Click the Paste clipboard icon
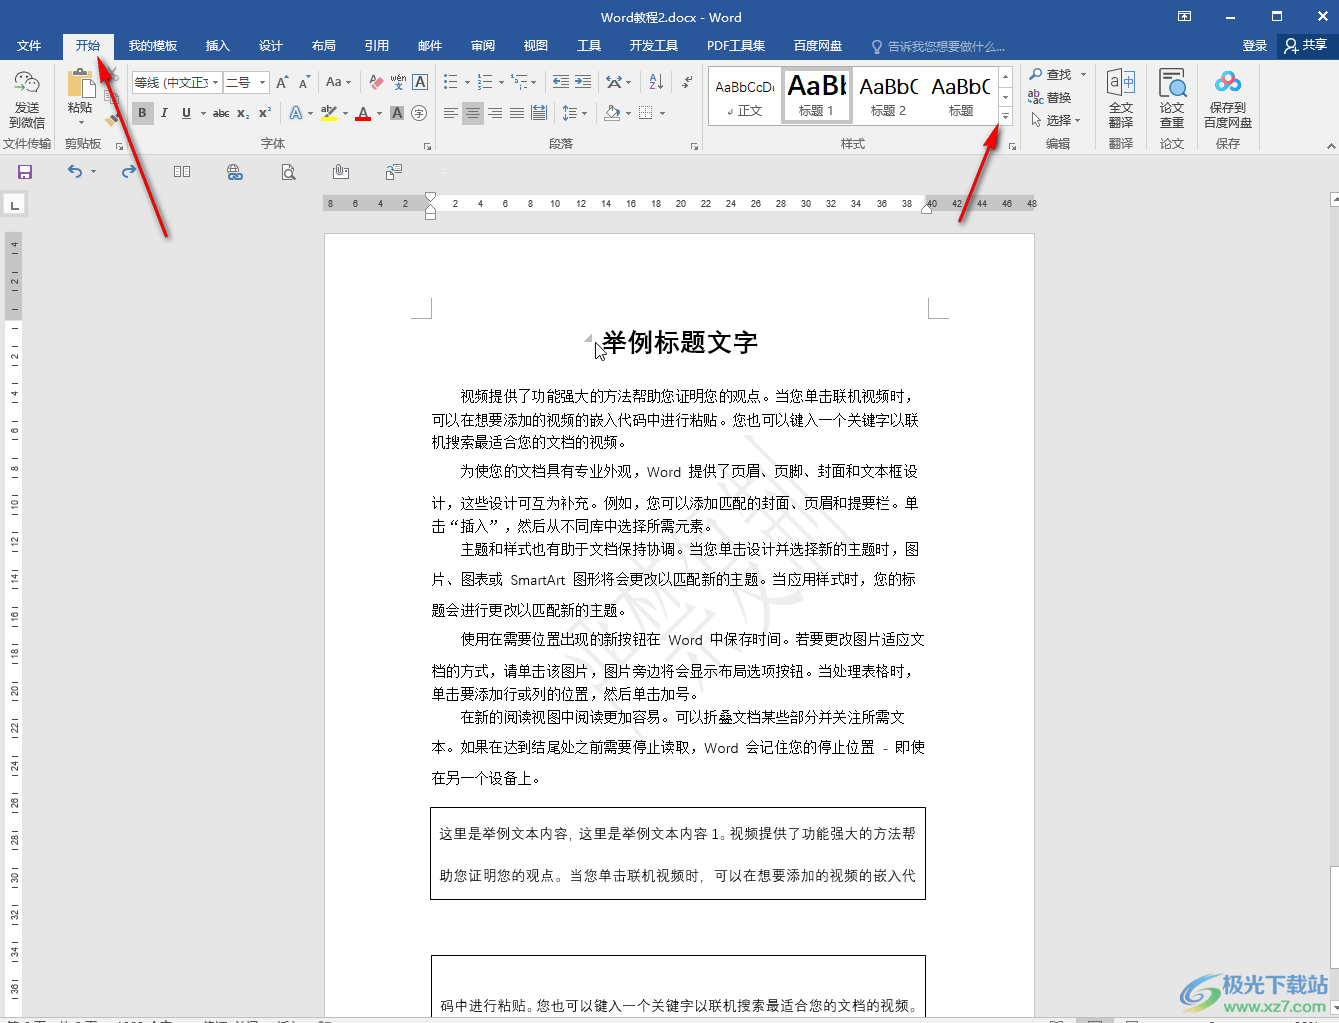This screenshot has height=1023, width=1339. click(x=80, y=85)
